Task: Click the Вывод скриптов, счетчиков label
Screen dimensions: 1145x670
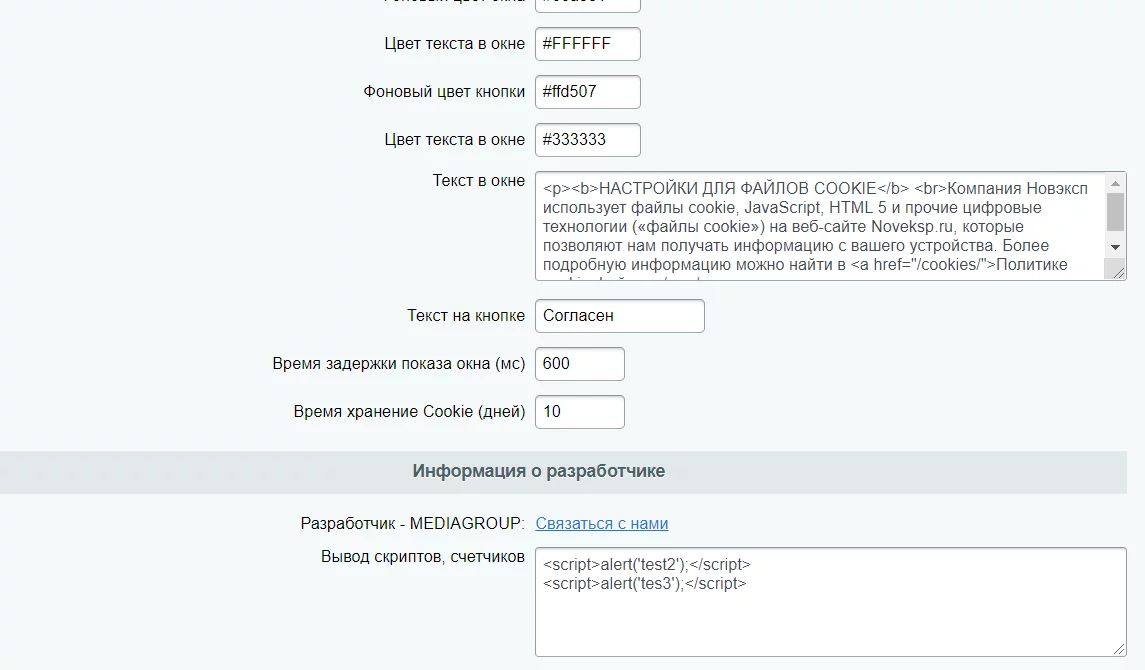Action: pos(422,557)
